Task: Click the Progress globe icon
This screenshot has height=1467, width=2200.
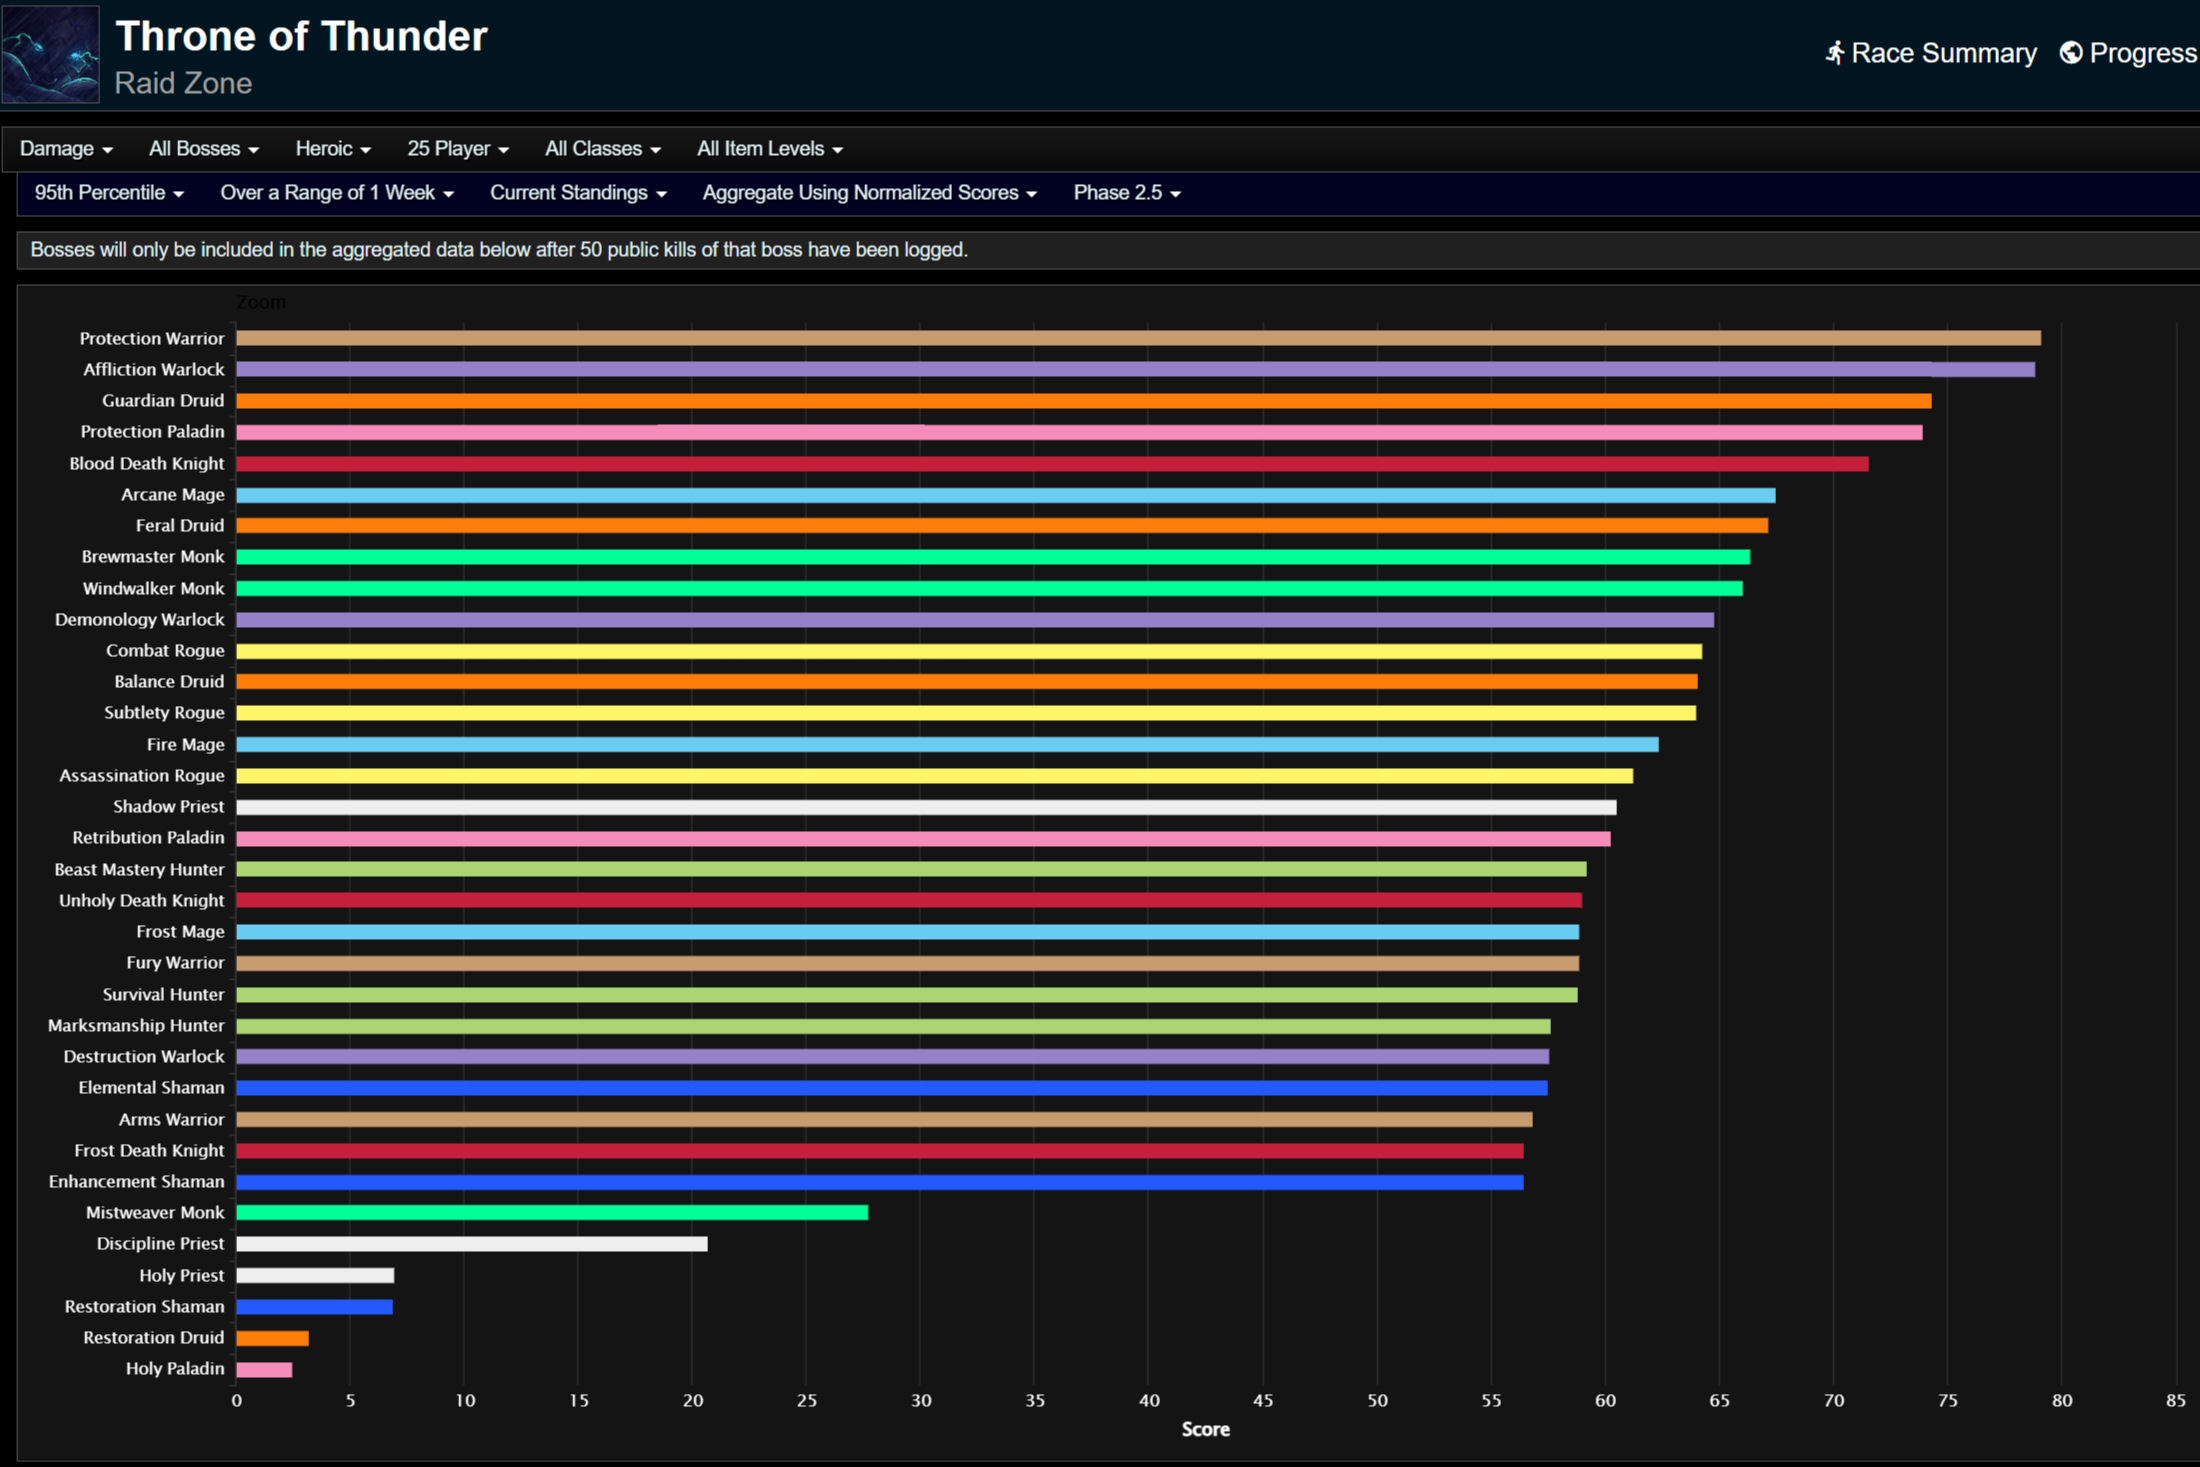Action: [2071, 53]
